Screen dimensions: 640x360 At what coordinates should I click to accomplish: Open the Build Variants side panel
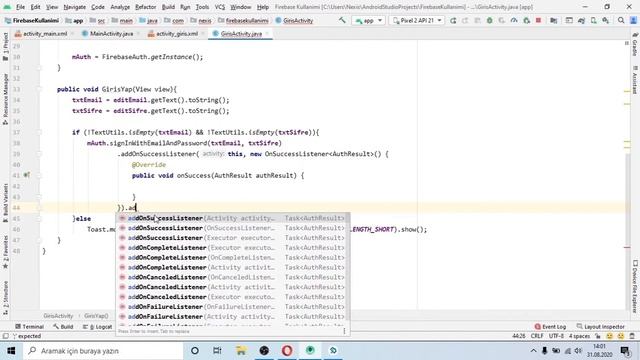coord(5,202)
